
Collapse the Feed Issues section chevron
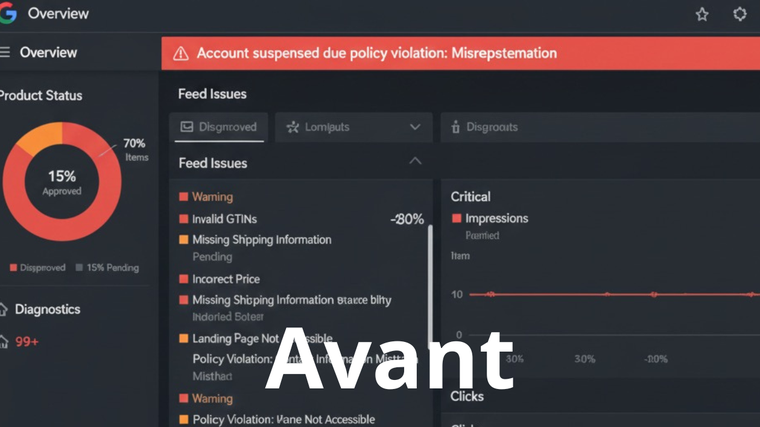pyautogui.click(x=415, y=161)
